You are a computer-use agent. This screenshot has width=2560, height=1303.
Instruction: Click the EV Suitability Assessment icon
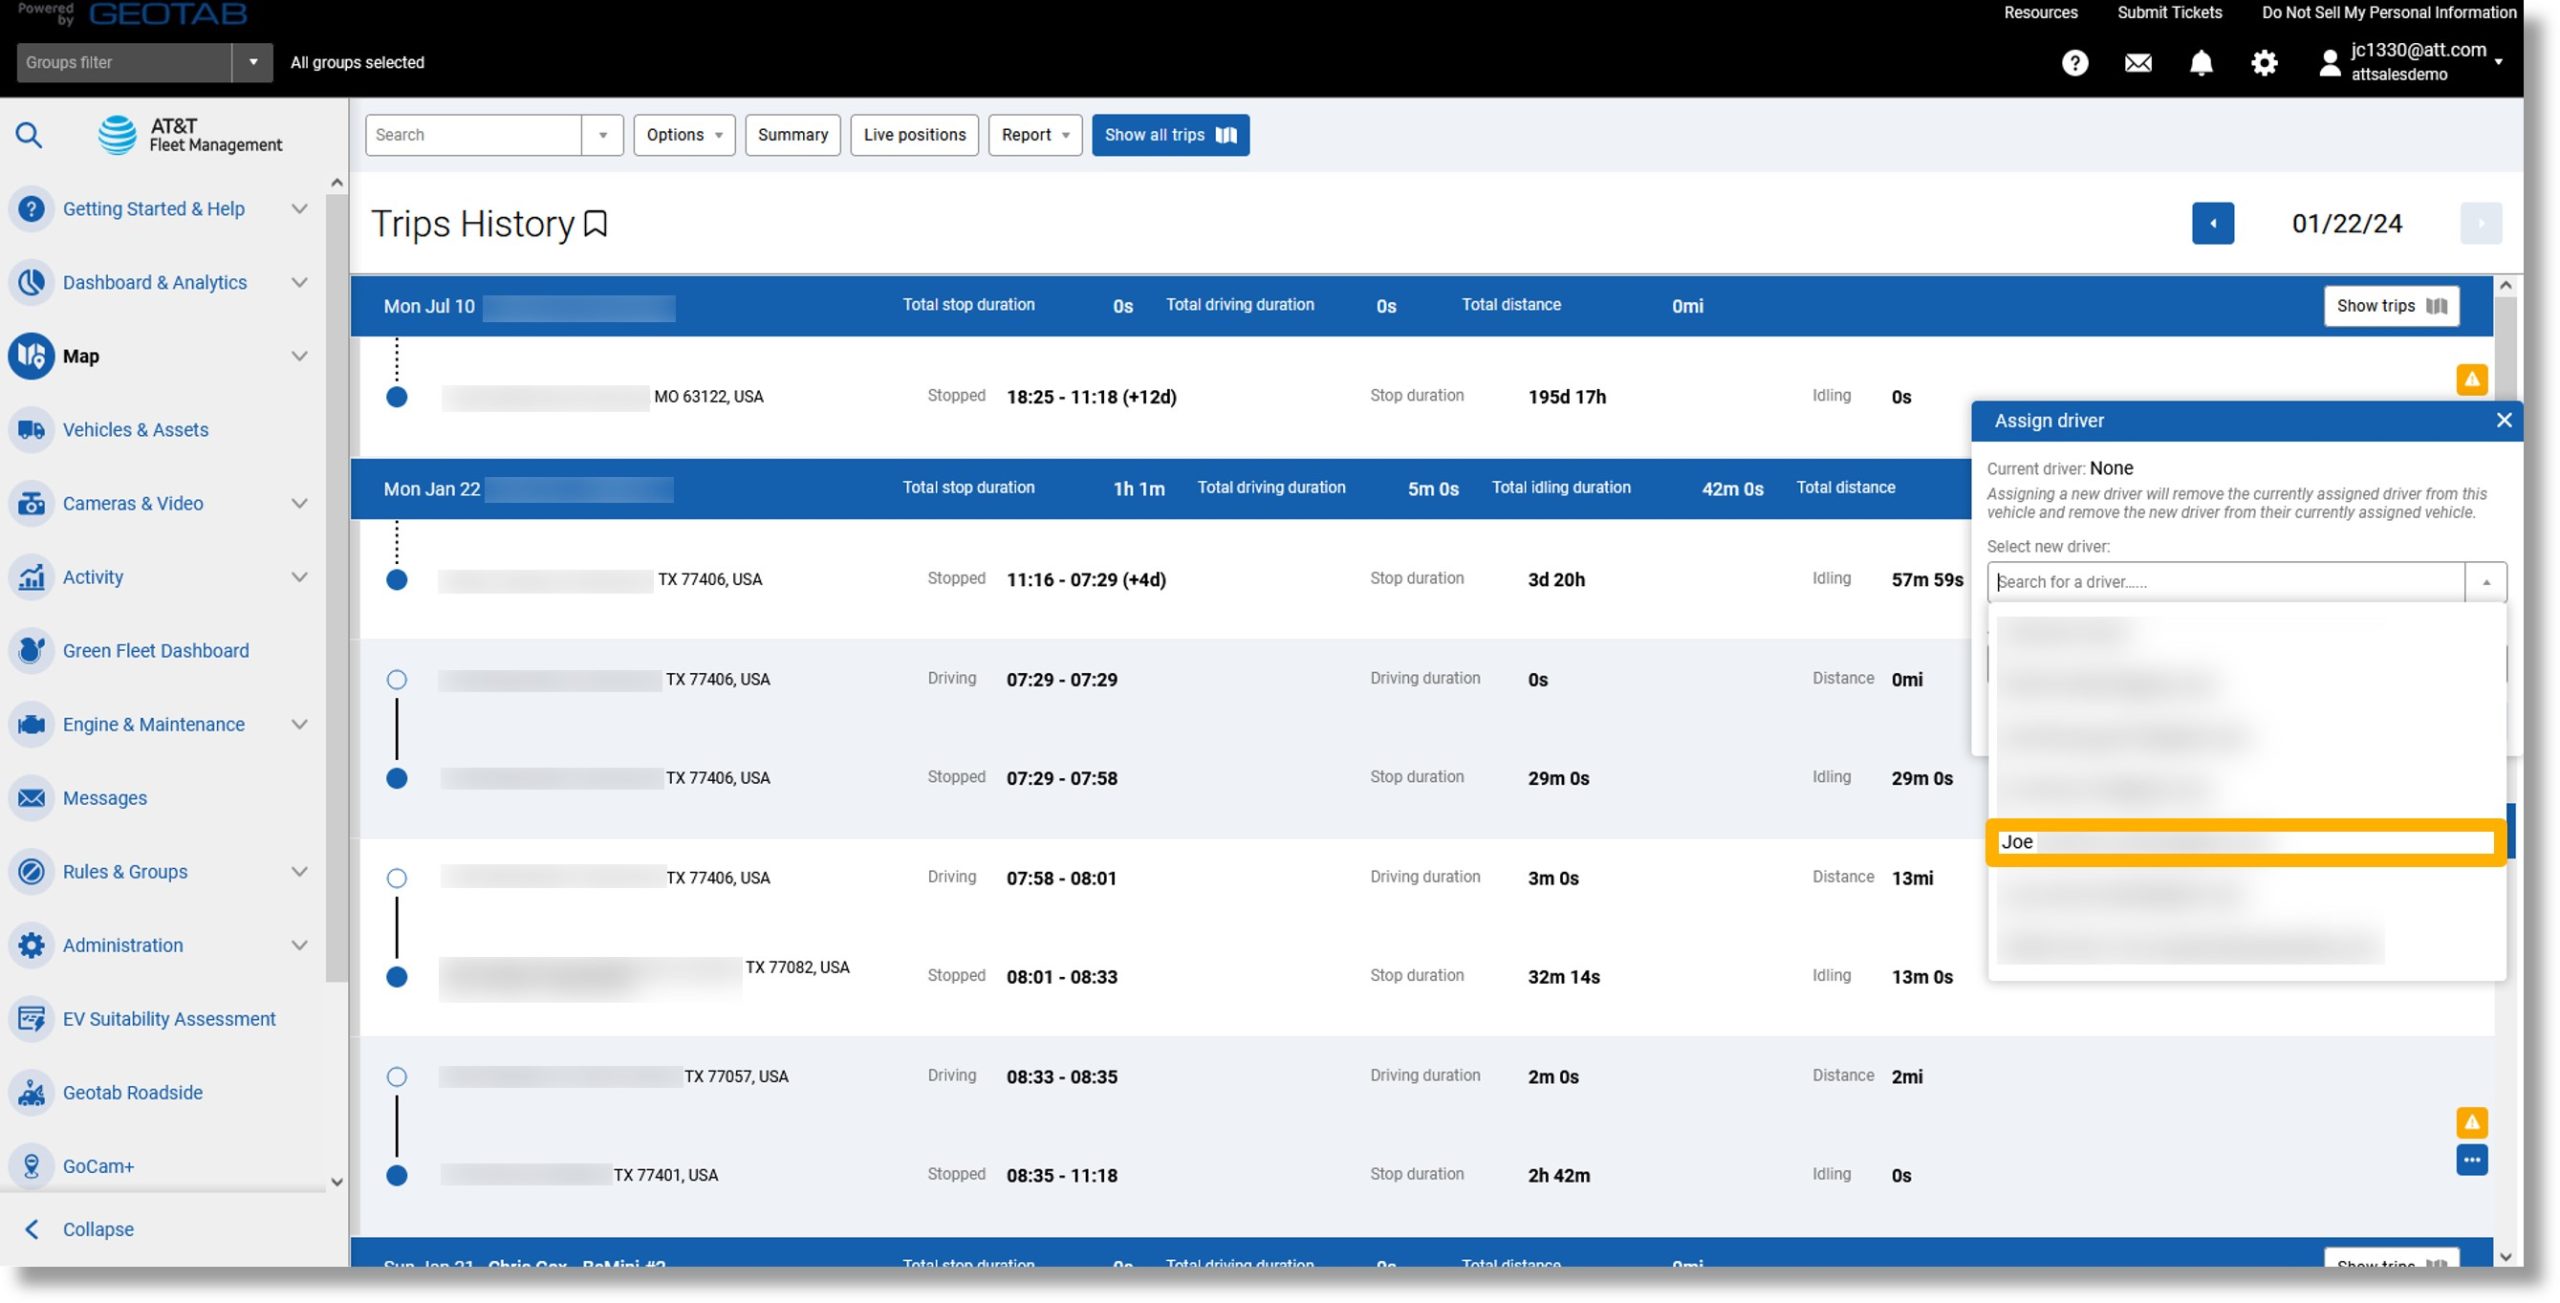pos(31,1019)
